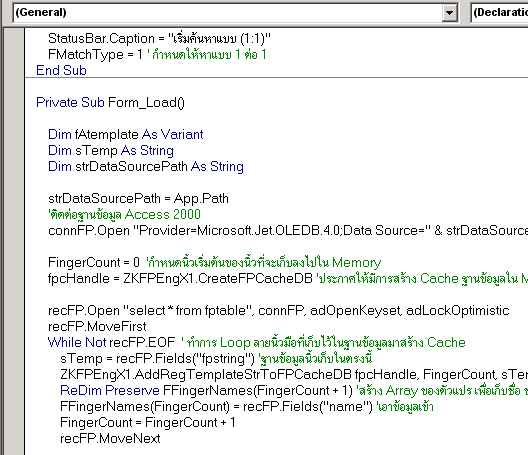This screenshot has width=528, height=455.
Task: Click the connFP.Open provider string line
Action: tap(288, 230)
